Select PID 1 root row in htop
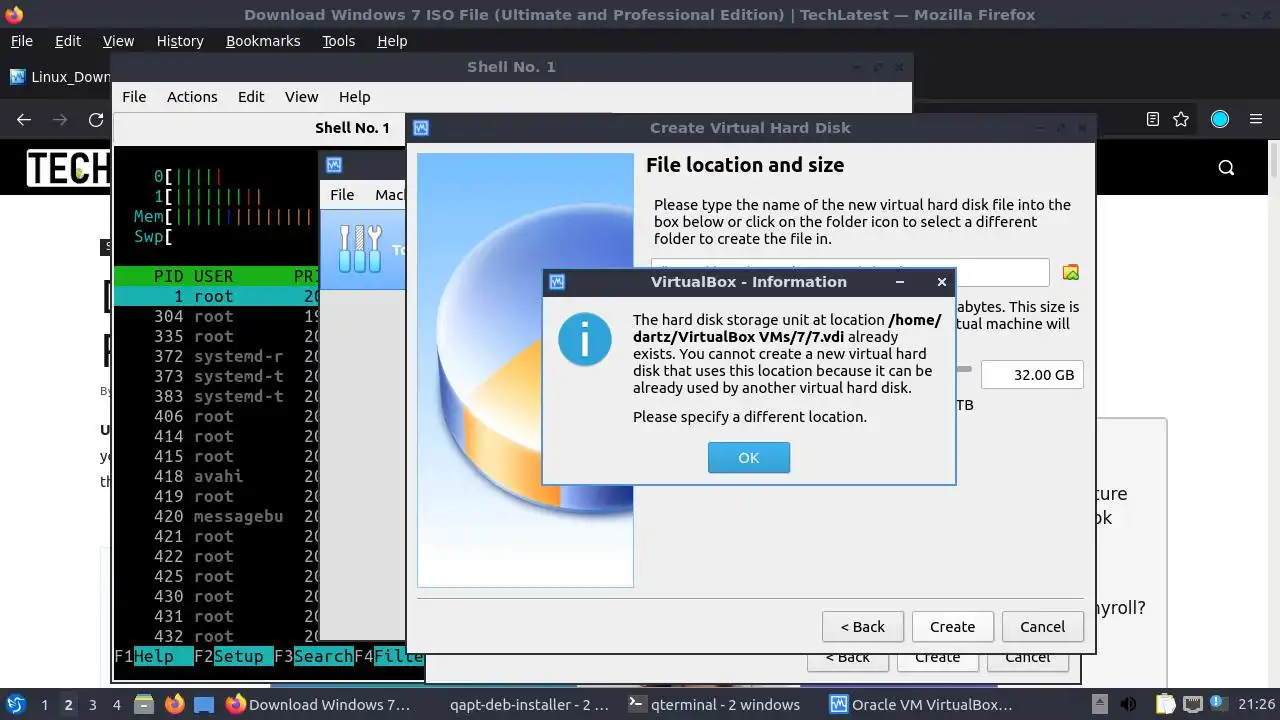 tap(217, 296)
